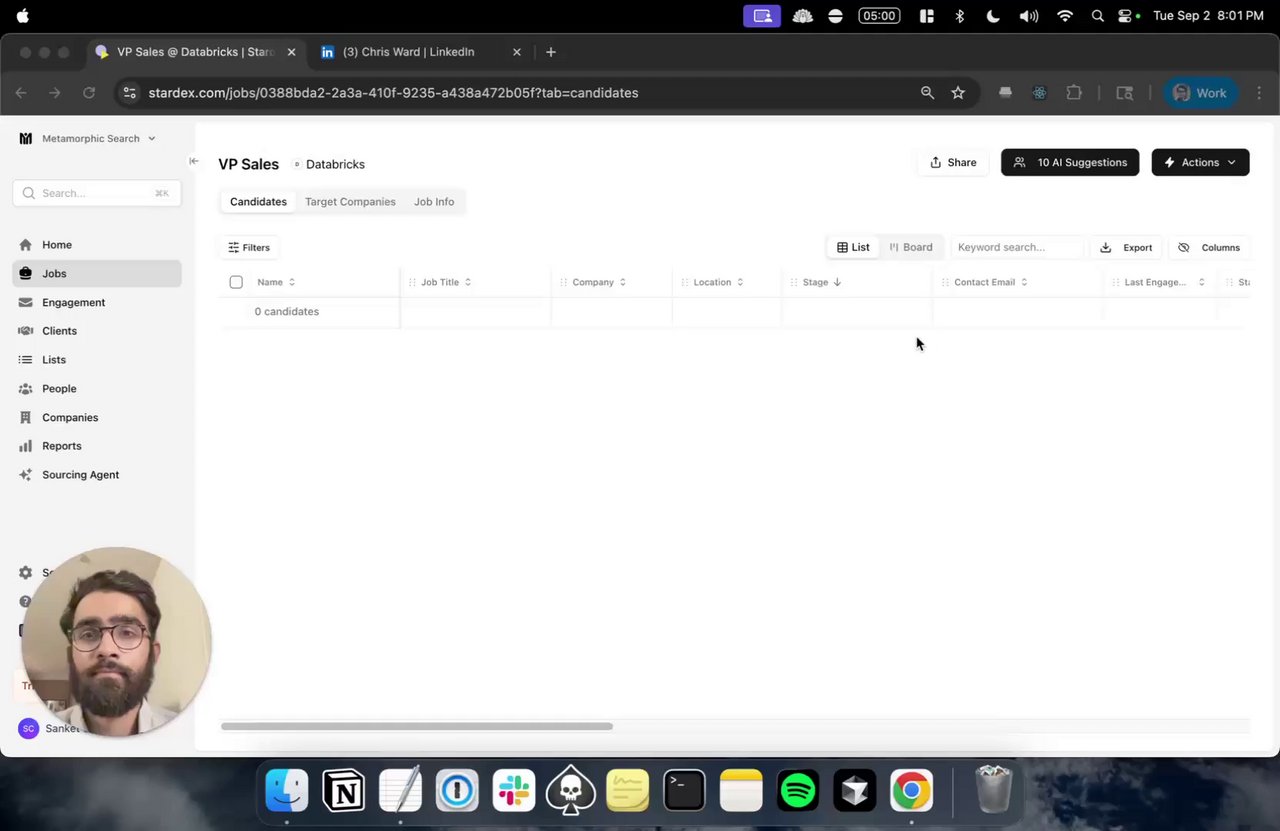Viewport: 1280px width, 831px height.
Task: Open the People section
Action: coord(96,389)
